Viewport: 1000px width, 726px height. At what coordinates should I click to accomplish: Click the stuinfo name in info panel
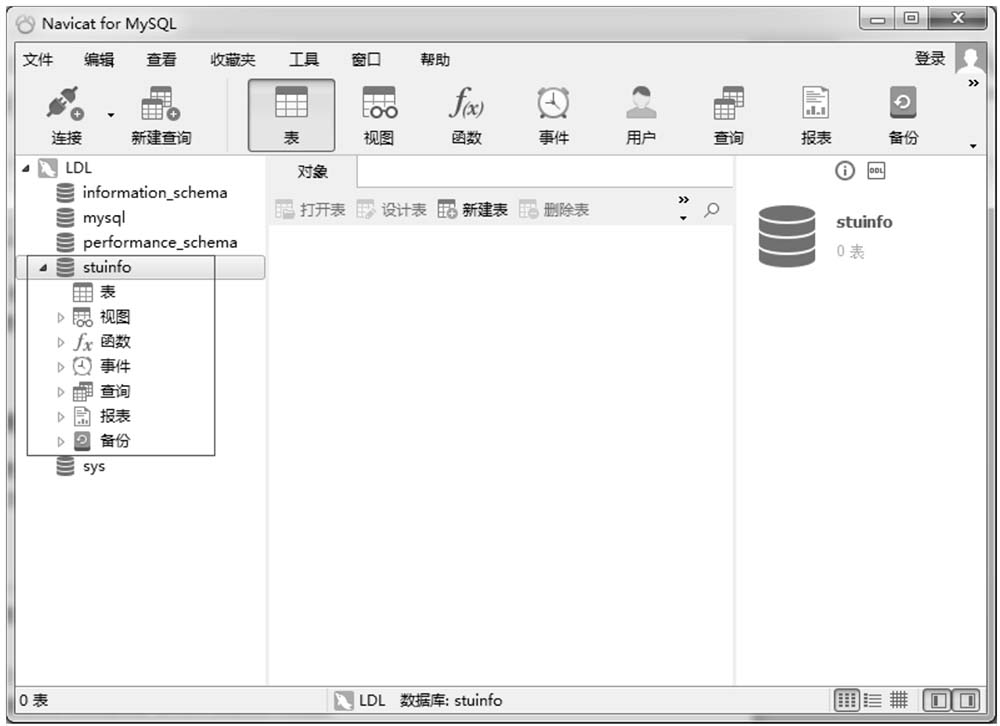click(864, 222)
